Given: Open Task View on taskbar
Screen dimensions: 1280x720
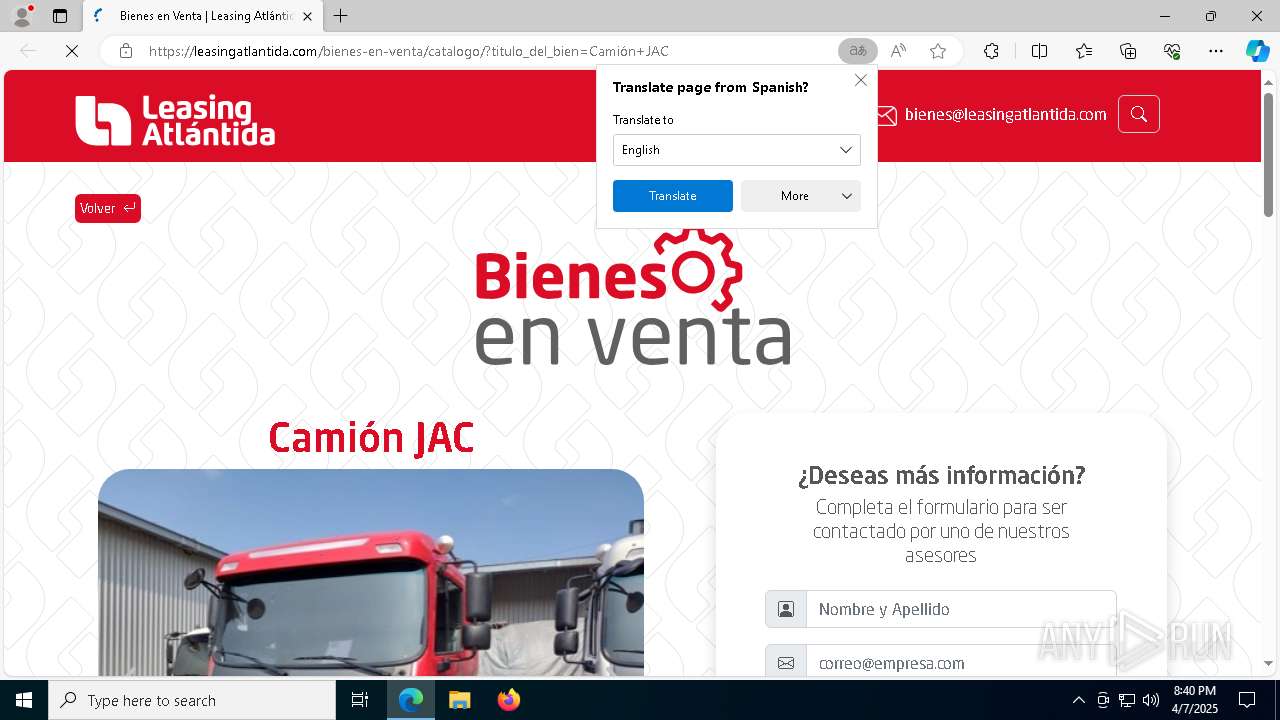Looking at the screenshot, I should pos(360,700).
